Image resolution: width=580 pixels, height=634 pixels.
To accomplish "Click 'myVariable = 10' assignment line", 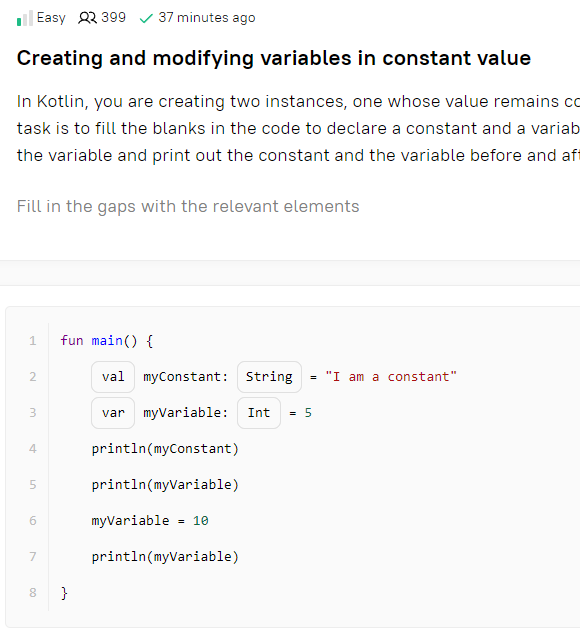I will tap(150, 521).
